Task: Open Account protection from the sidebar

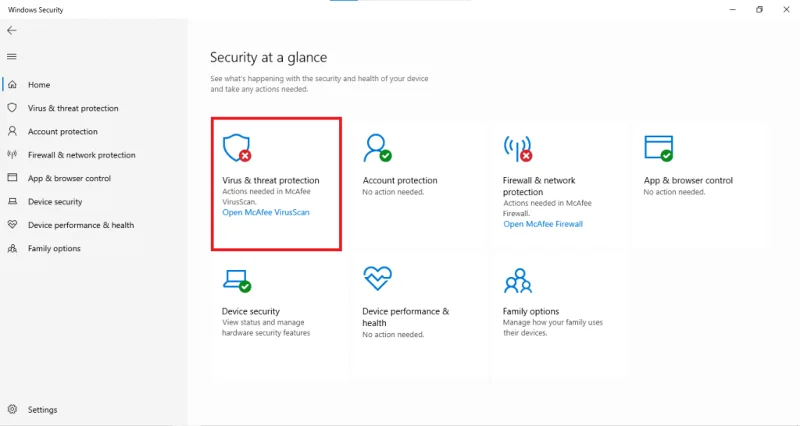Action: 63,132
